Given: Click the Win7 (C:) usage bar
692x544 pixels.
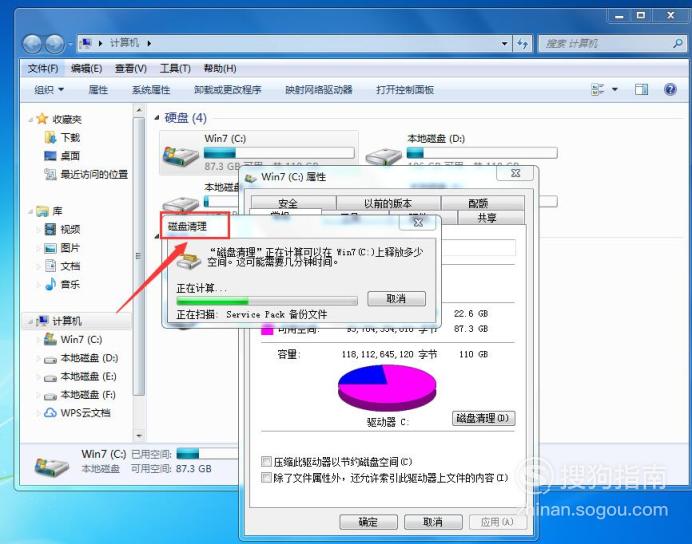Looking at the screenshot, I should (279, 153).
